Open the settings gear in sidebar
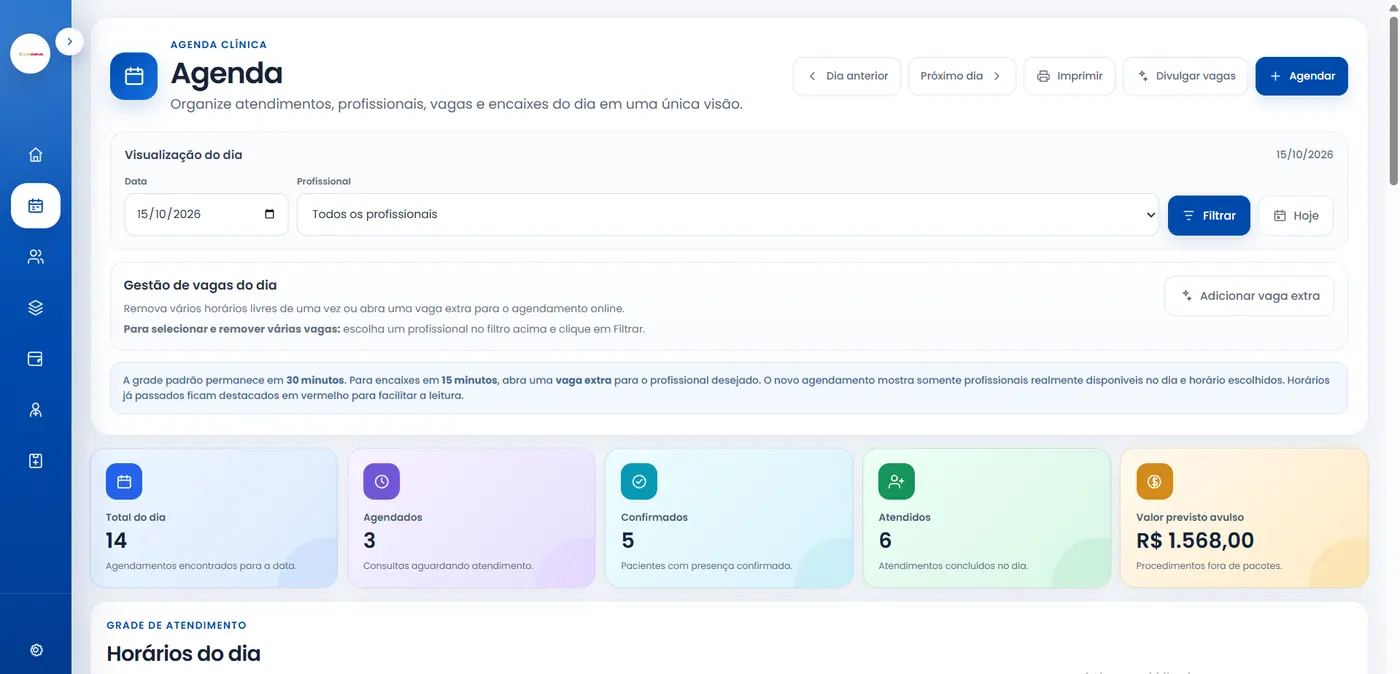 tap(37, 650)
